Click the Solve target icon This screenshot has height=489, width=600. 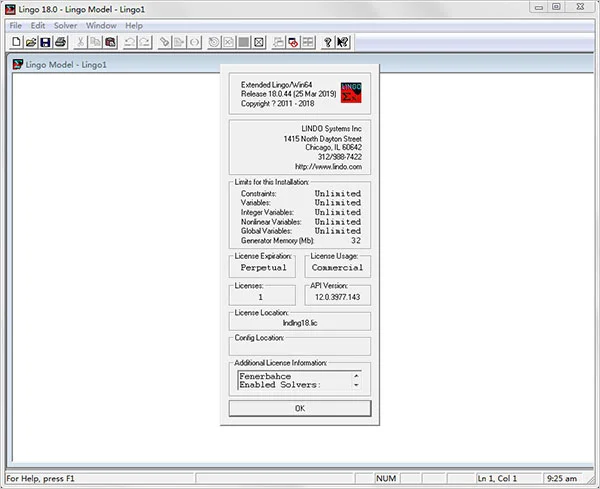(x=214, y=42)
